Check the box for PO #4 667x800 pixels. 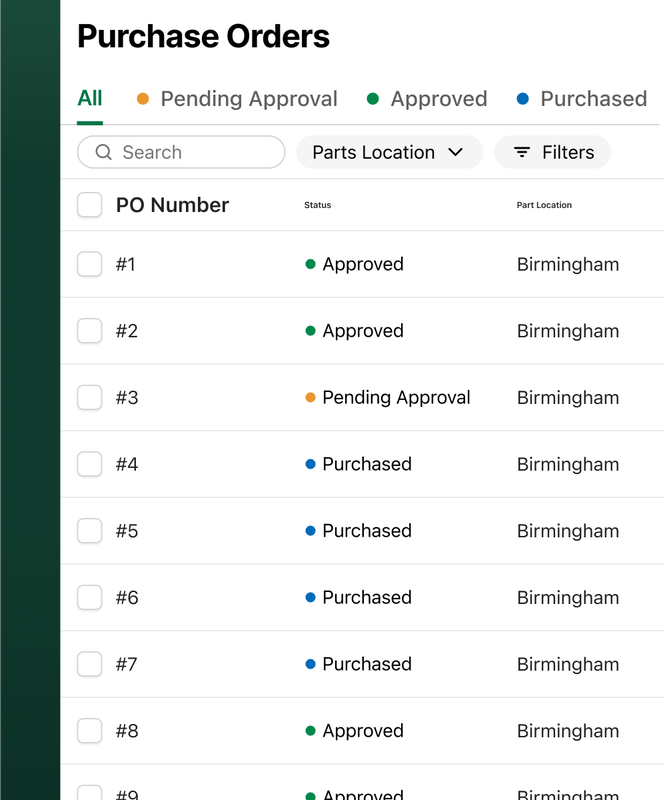pyautogui.click(x=89, y=464)
